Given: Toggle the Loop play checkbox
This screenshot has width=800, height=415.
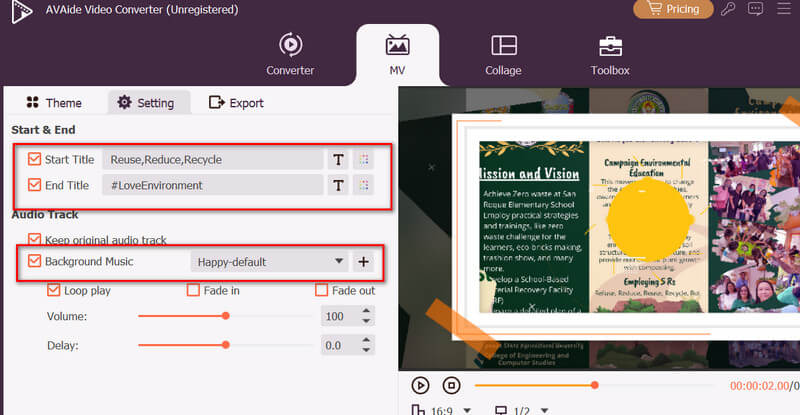Looking at the screenshot, I should [x=55, y=291].
